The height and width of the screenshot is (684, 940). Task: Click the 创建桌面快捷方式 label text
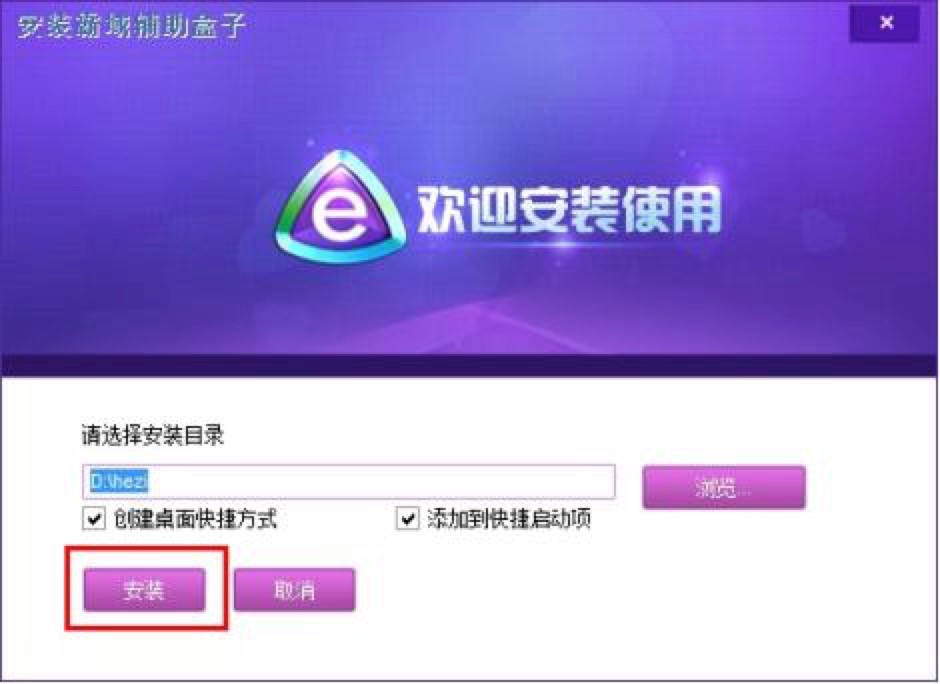[x=195, y=519]
